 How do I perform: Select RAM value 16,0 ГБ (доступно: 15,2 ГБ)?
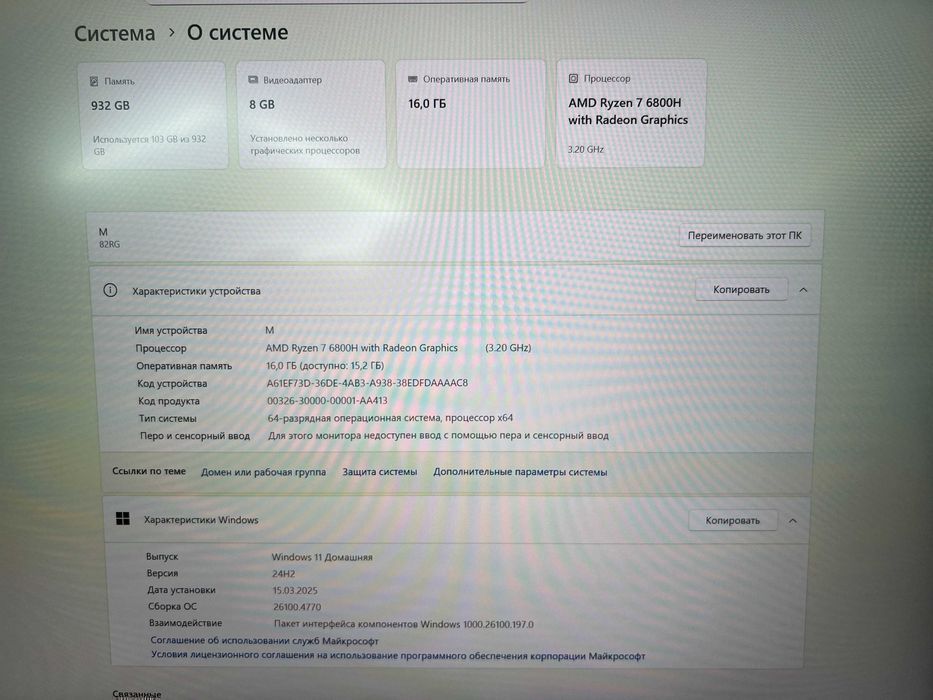tap(325, 365)
